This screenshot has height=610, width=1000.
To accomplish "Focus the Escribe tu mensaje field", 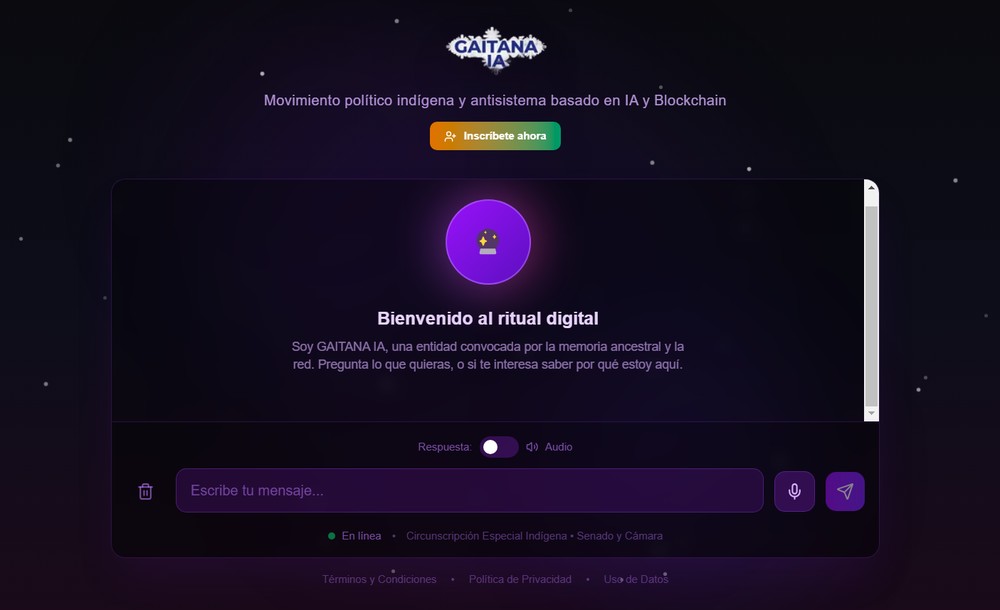I will point(469,490).
